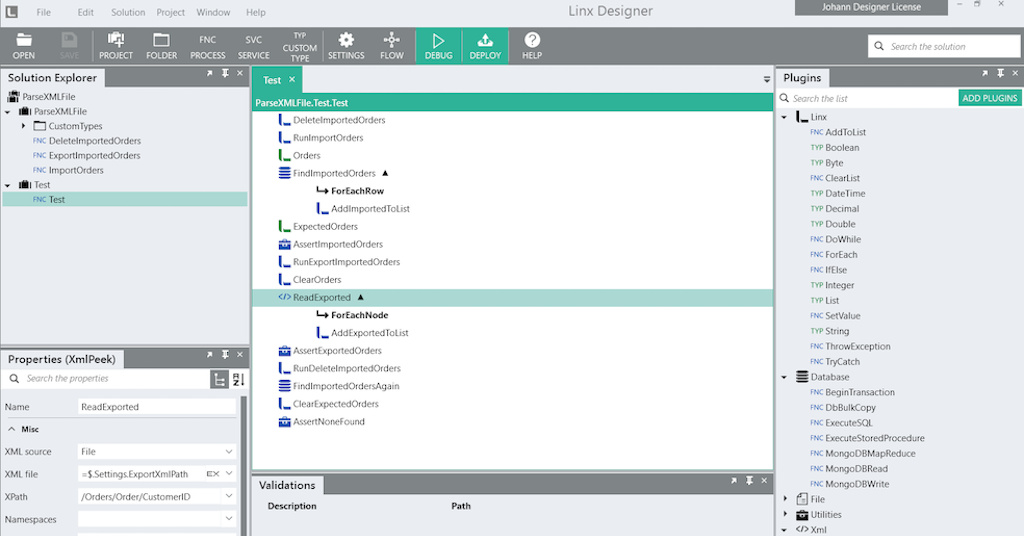
Task: Toggle categorized view in Properties panel
Action: [219, 379]
